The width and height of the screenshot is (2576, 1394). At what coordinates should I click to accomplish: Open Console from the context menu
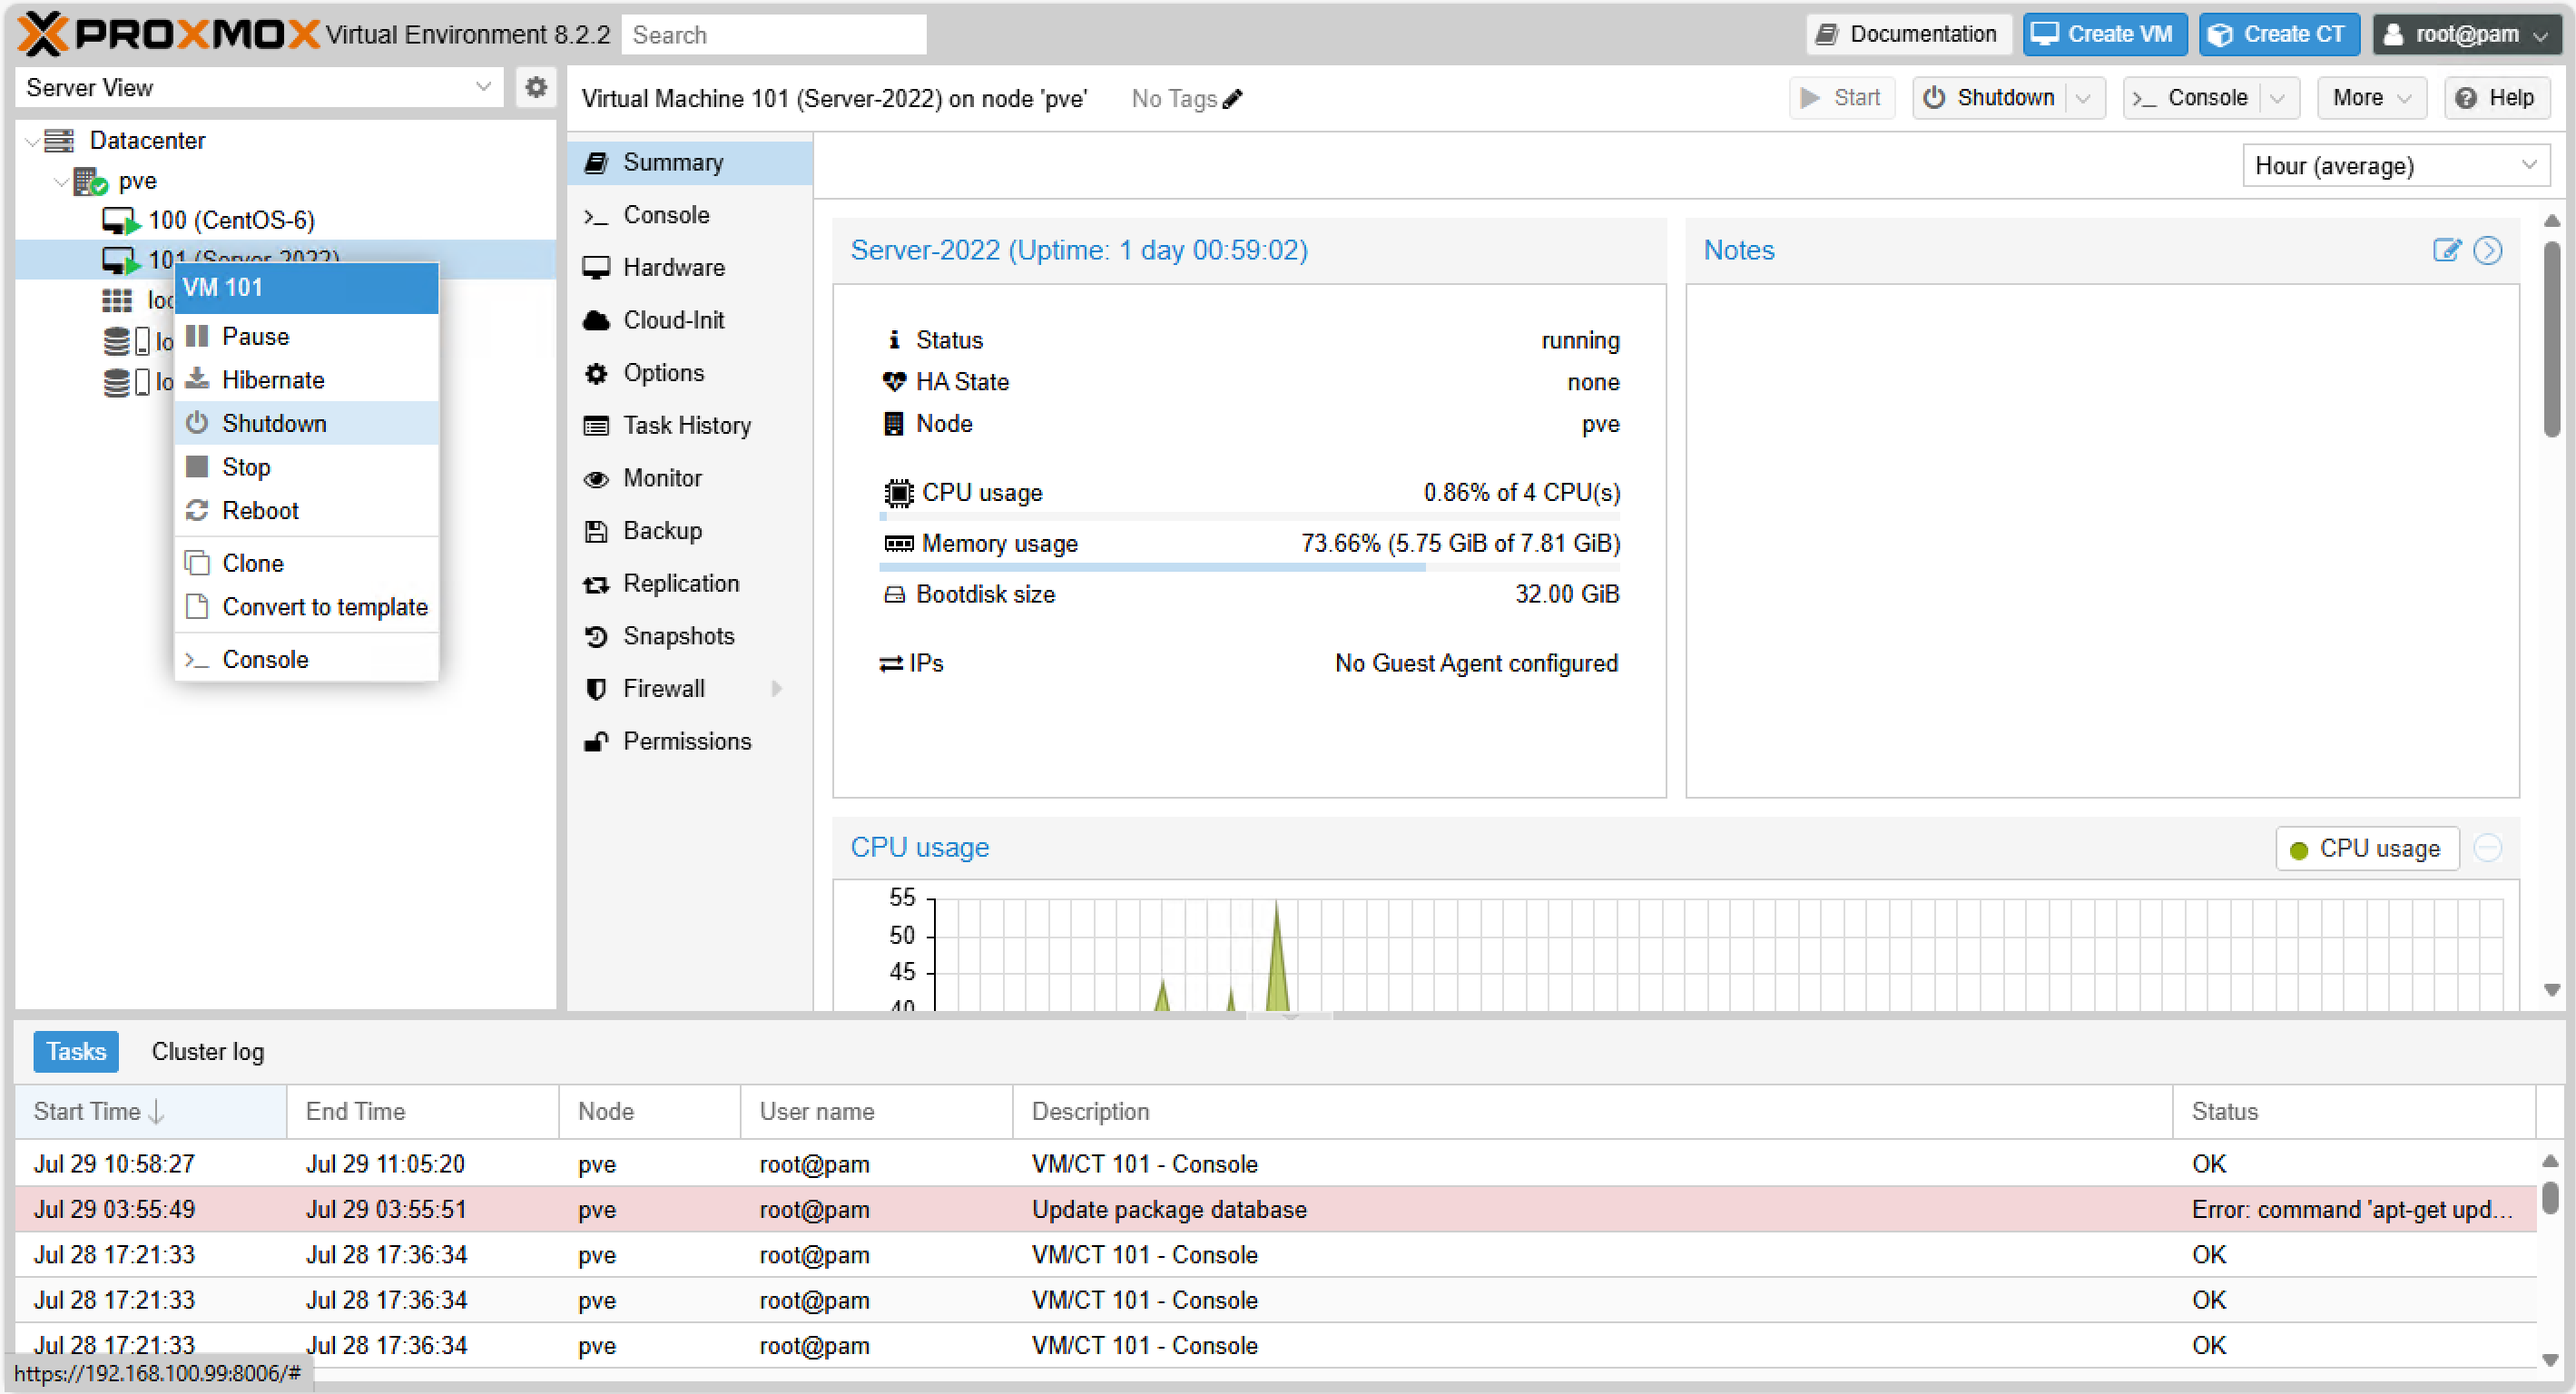306,660
